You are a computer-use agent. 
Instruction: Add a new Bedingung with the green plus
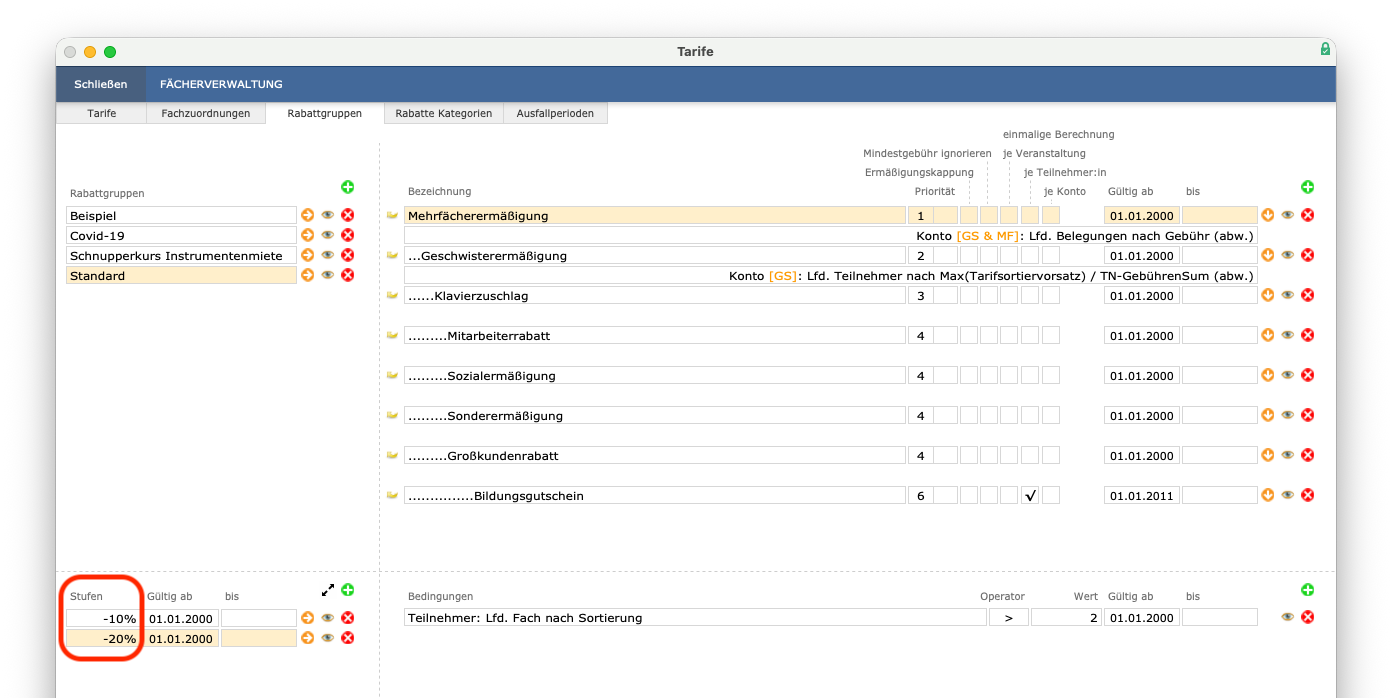click(x=1307, y=589)
